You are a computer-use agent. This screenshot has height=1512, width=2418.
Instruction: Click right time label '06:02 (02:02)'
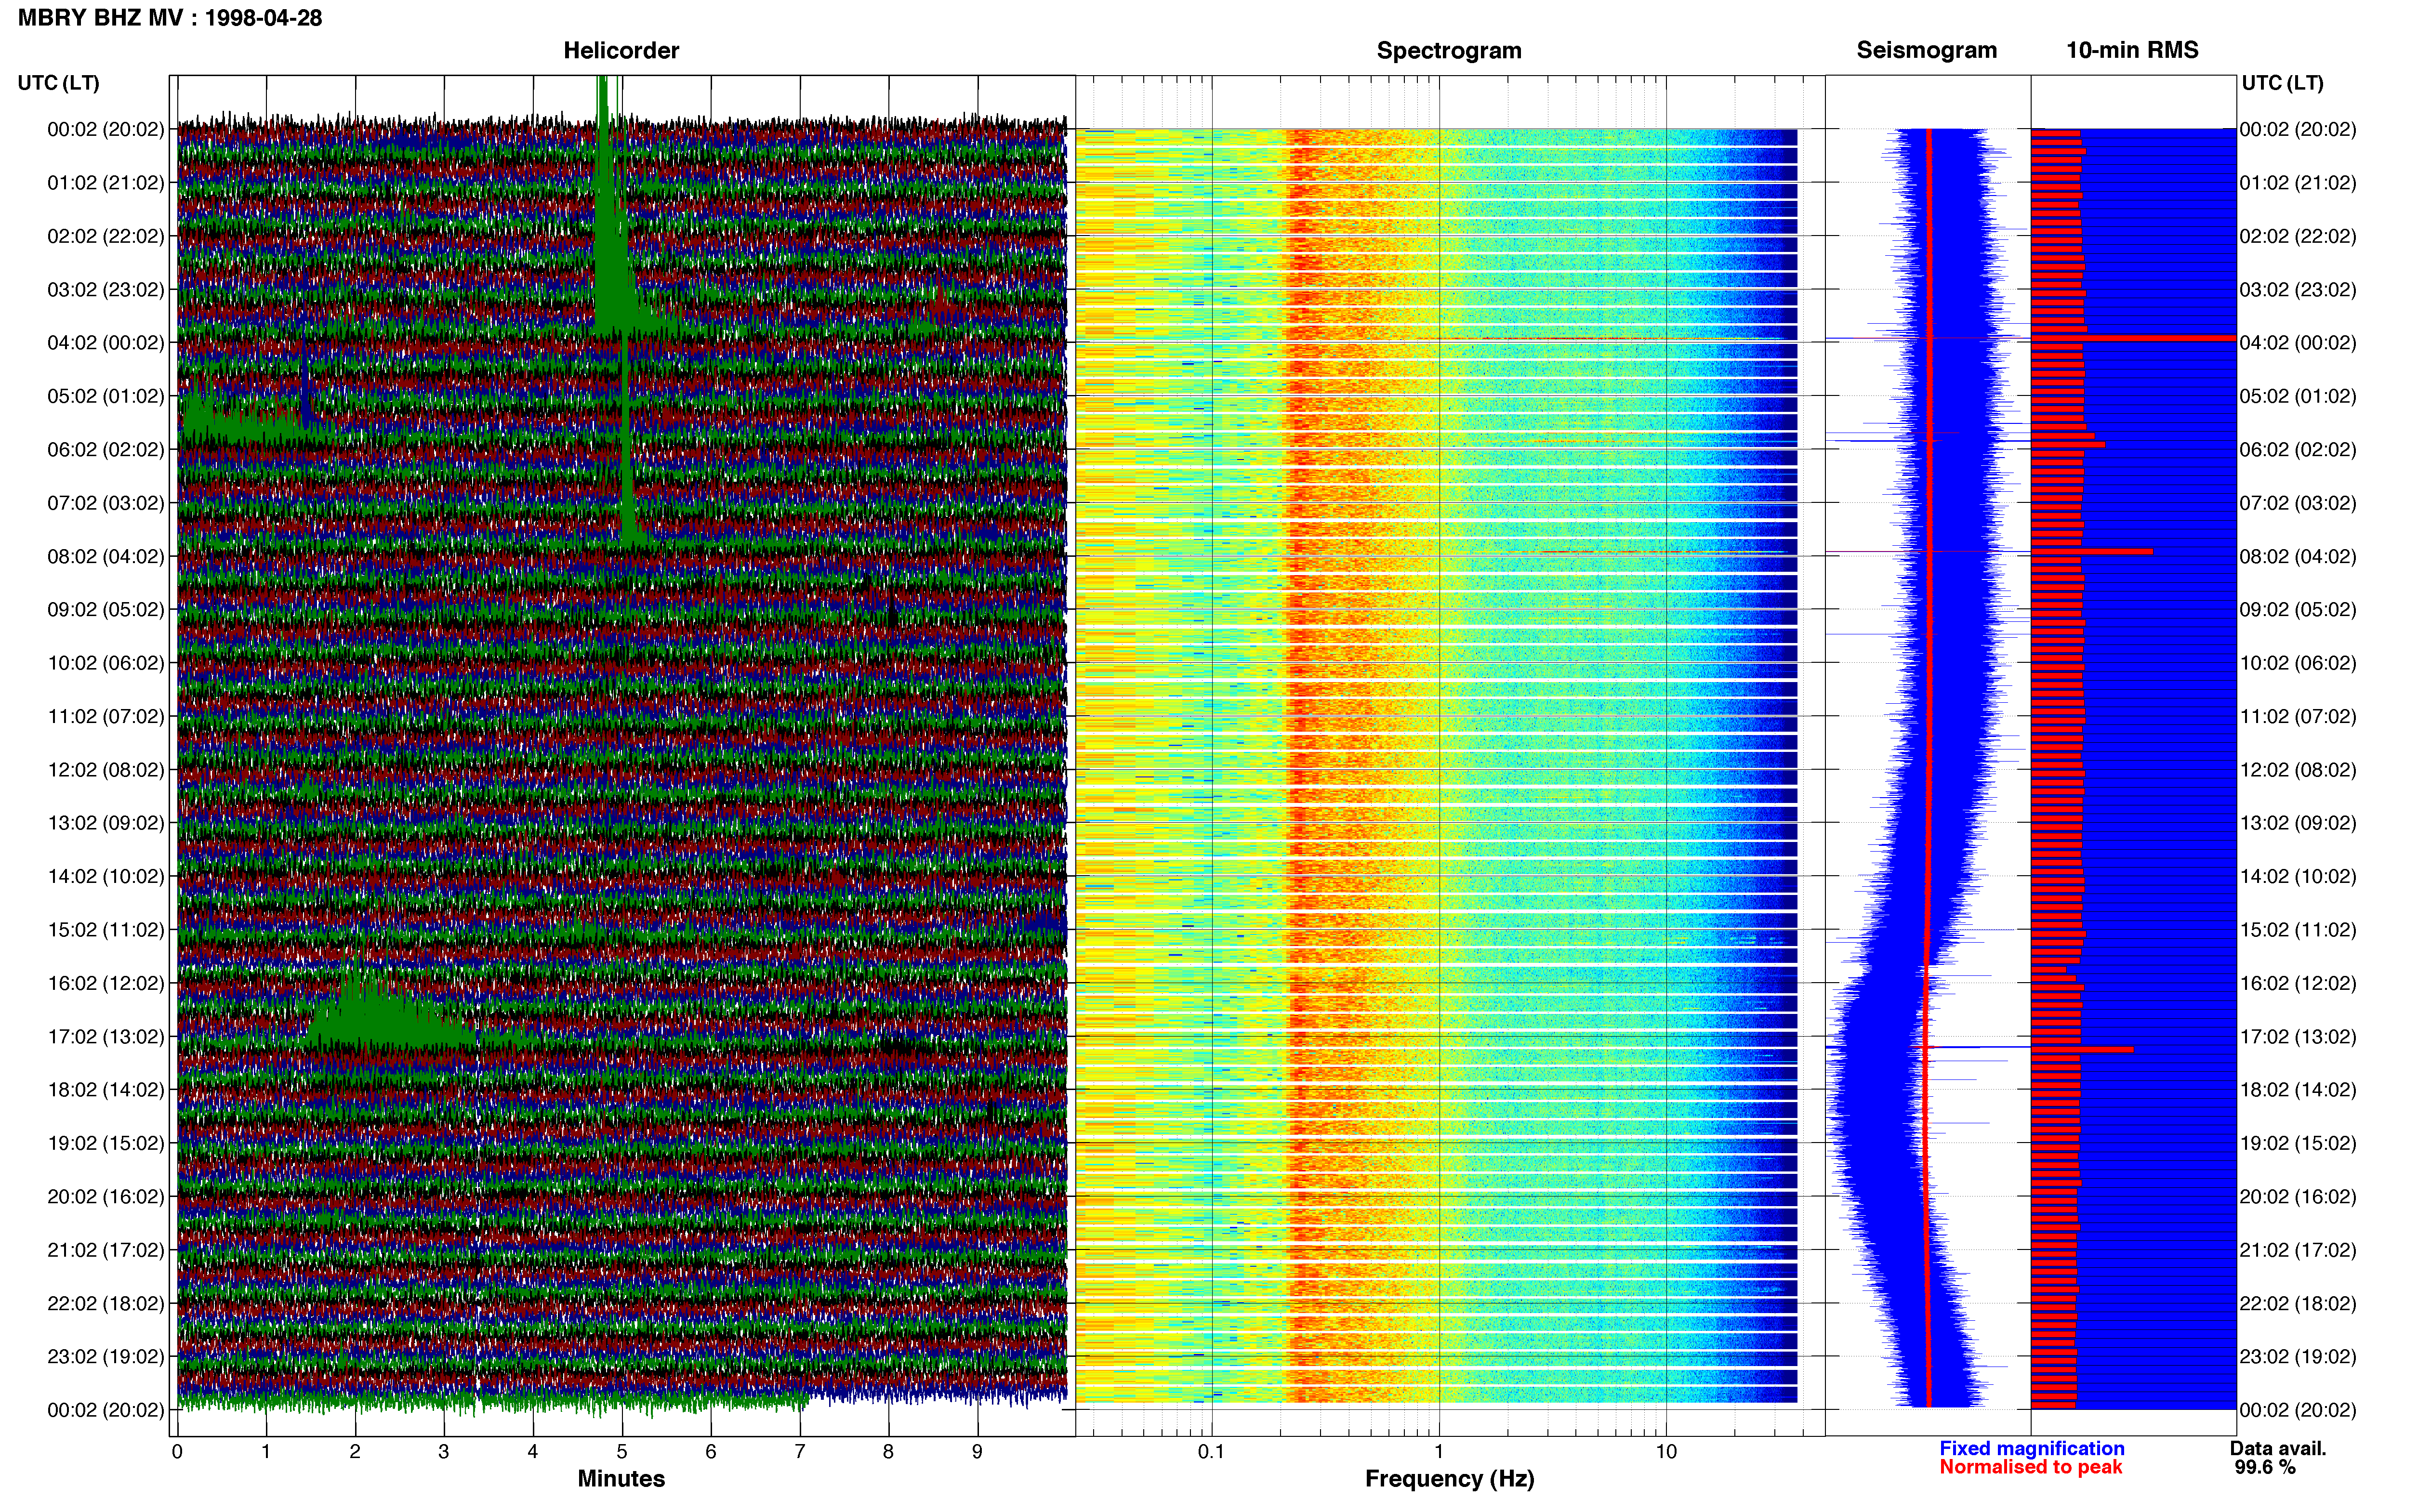pos(2297,450)
